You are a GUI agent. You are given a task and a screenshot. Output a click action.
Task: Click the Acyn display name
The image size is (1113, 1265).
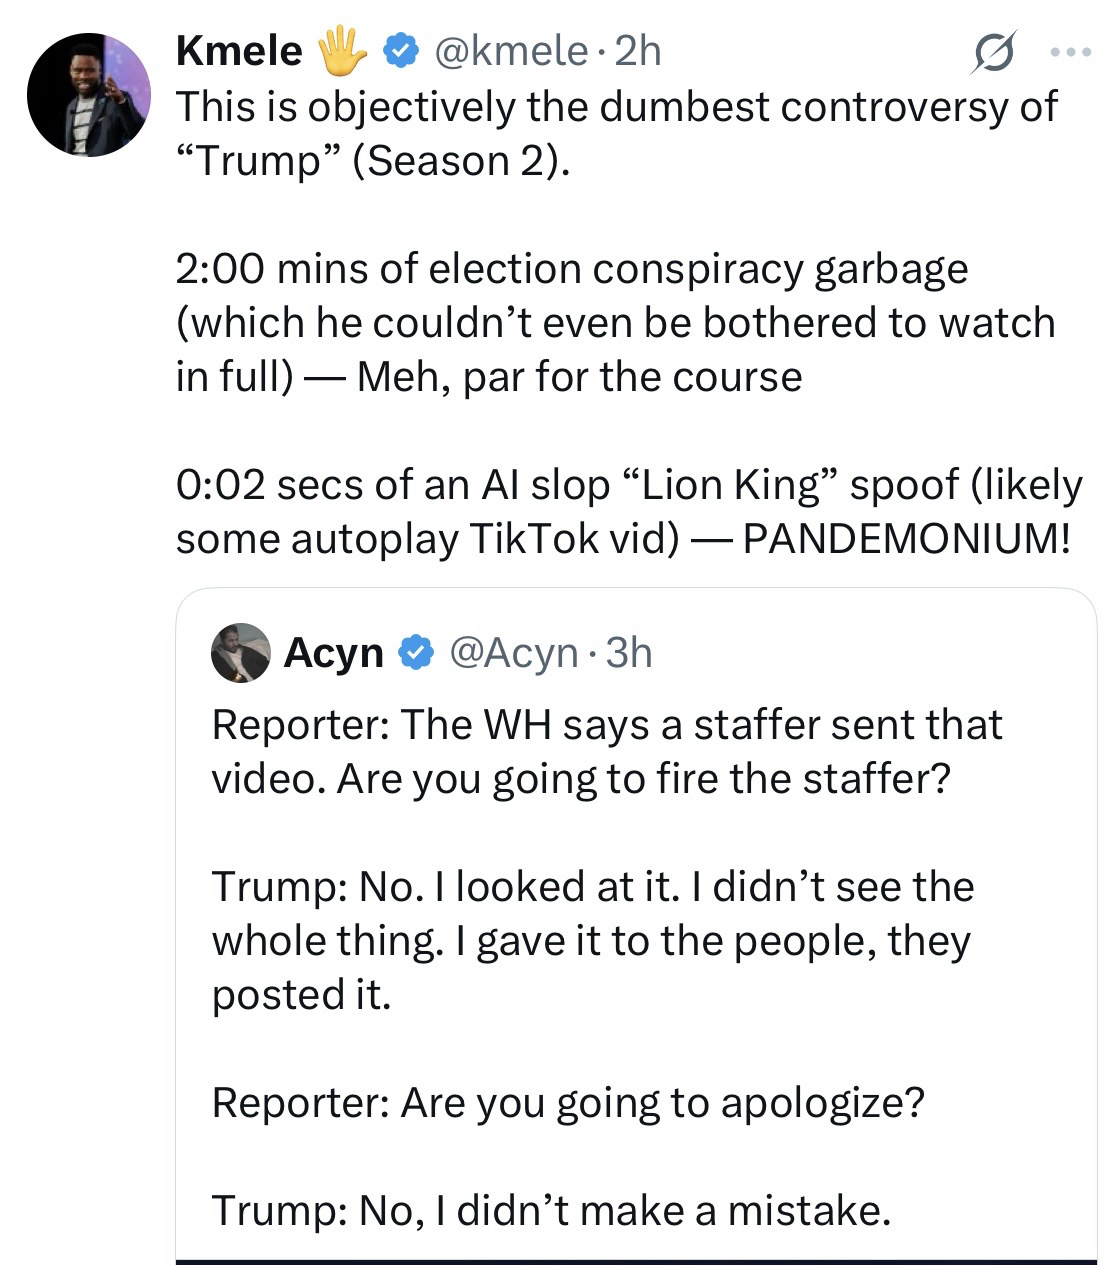click(333, 653)
